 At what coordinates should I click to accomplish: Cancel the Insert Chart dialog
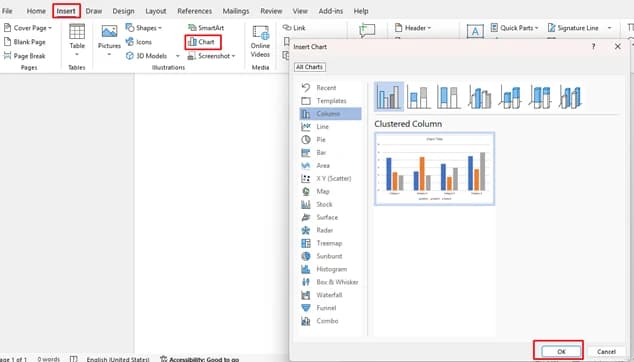[606, 351]
